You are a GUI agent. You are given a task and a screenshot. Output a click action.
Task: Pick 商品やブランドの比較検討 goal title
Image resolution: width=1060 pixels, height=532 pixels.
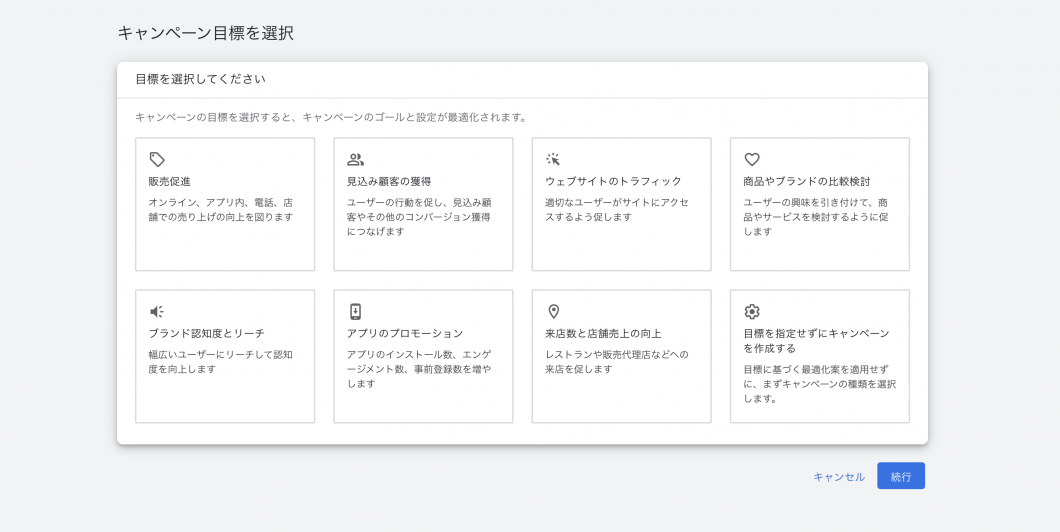pyautogui.click(x=806, y=182)
